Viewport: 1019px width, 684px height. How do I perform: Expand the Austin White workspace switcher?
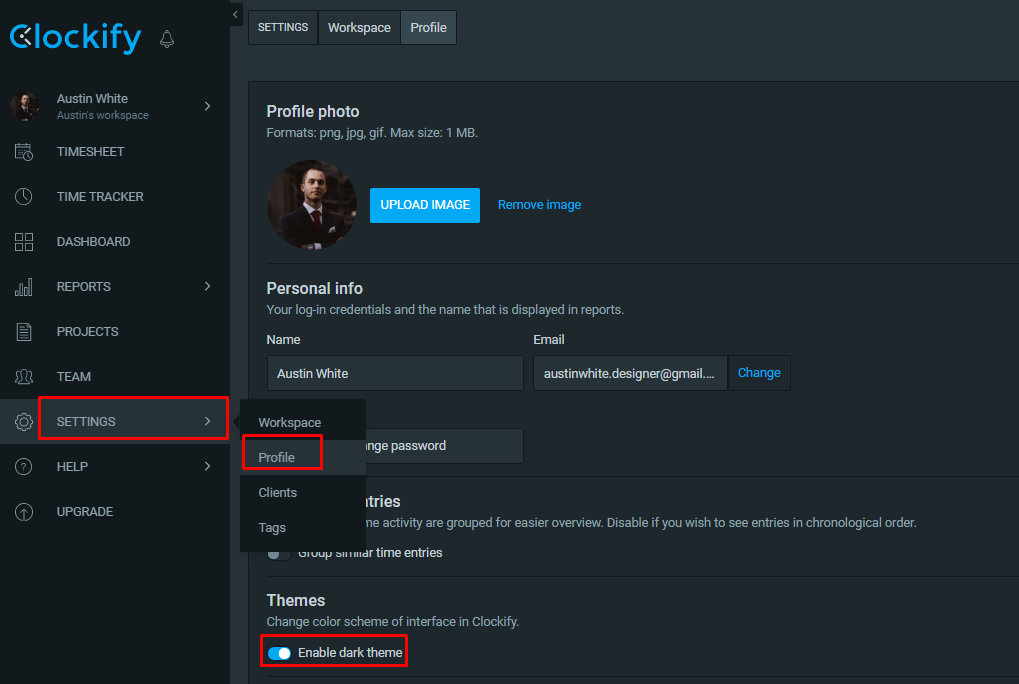click(x=207, y=106)
